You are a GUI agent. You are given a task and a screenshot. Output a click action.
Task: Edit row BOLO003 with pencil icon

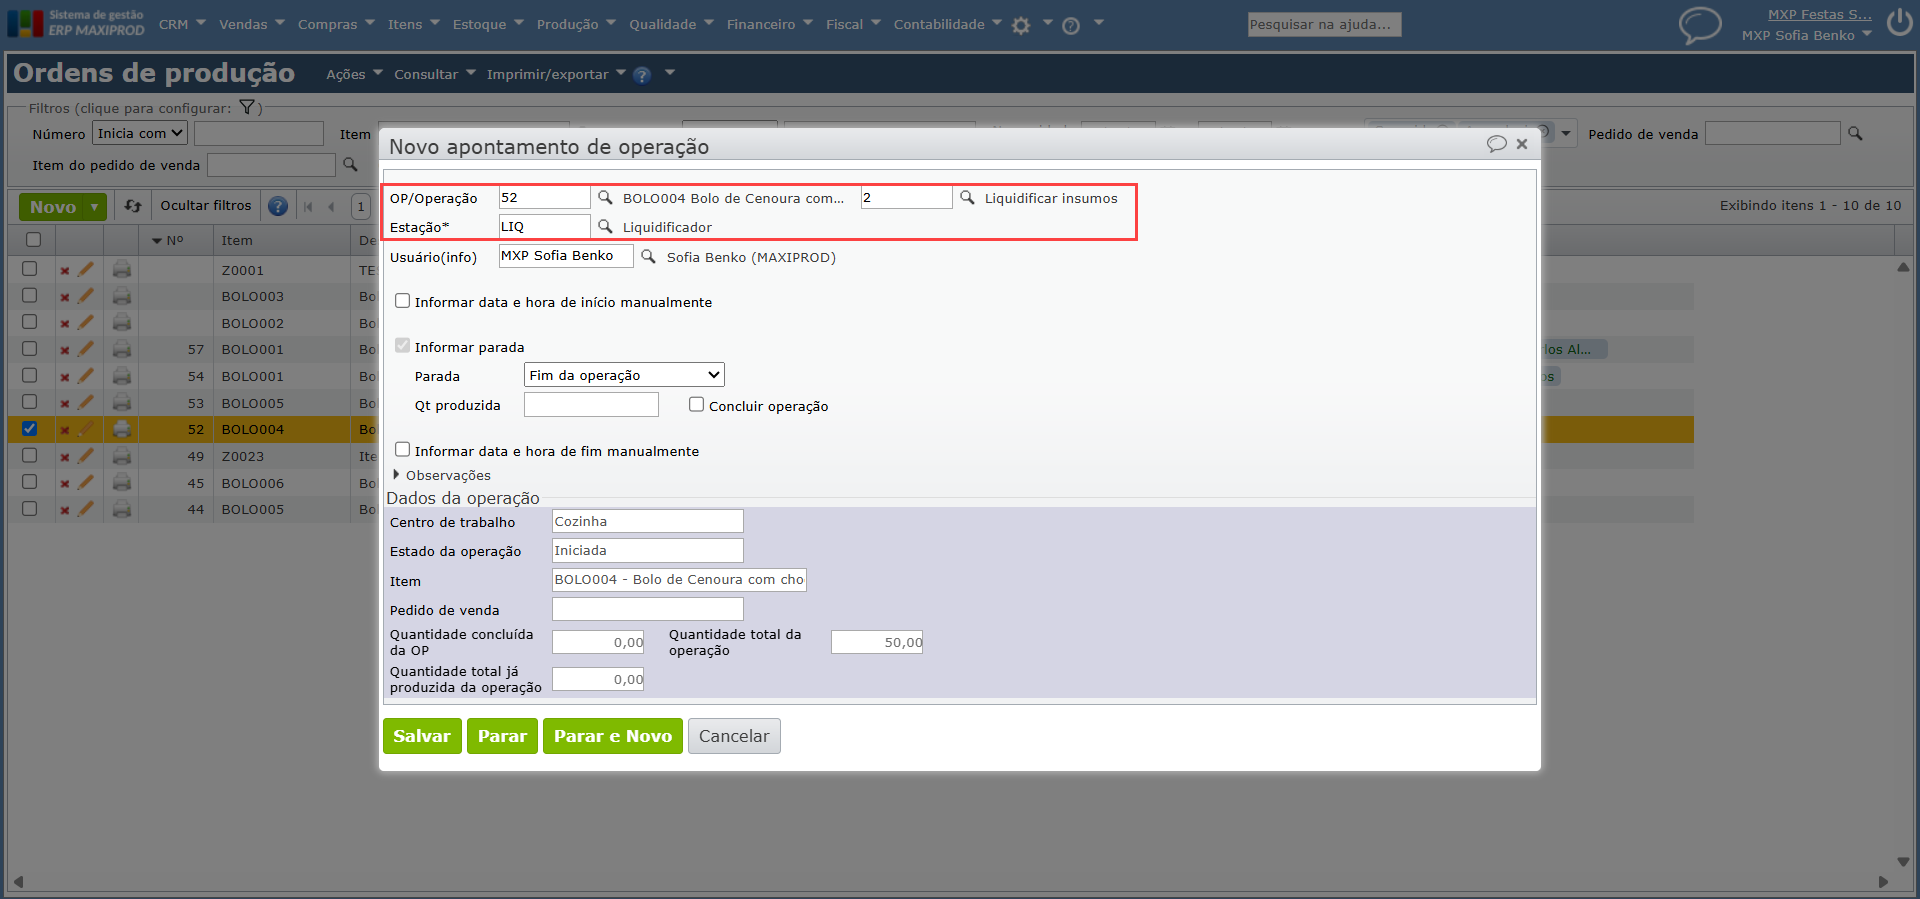click(86, 296)
